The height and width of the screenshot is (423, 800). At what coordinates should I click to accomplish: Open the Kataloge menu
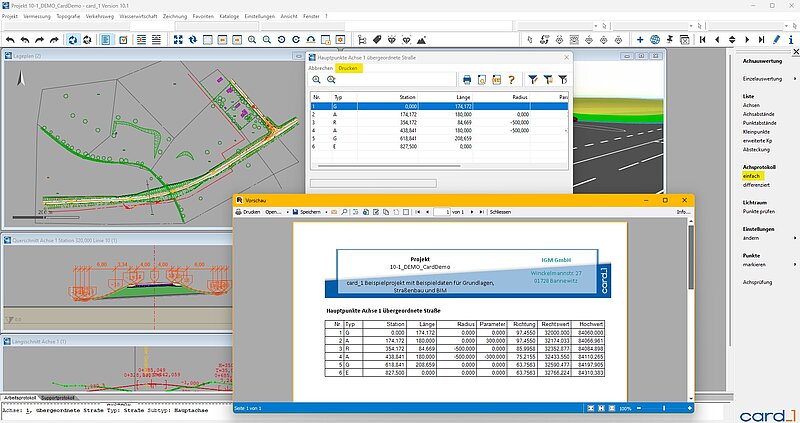pyautogui.click(x=229, y=16)
